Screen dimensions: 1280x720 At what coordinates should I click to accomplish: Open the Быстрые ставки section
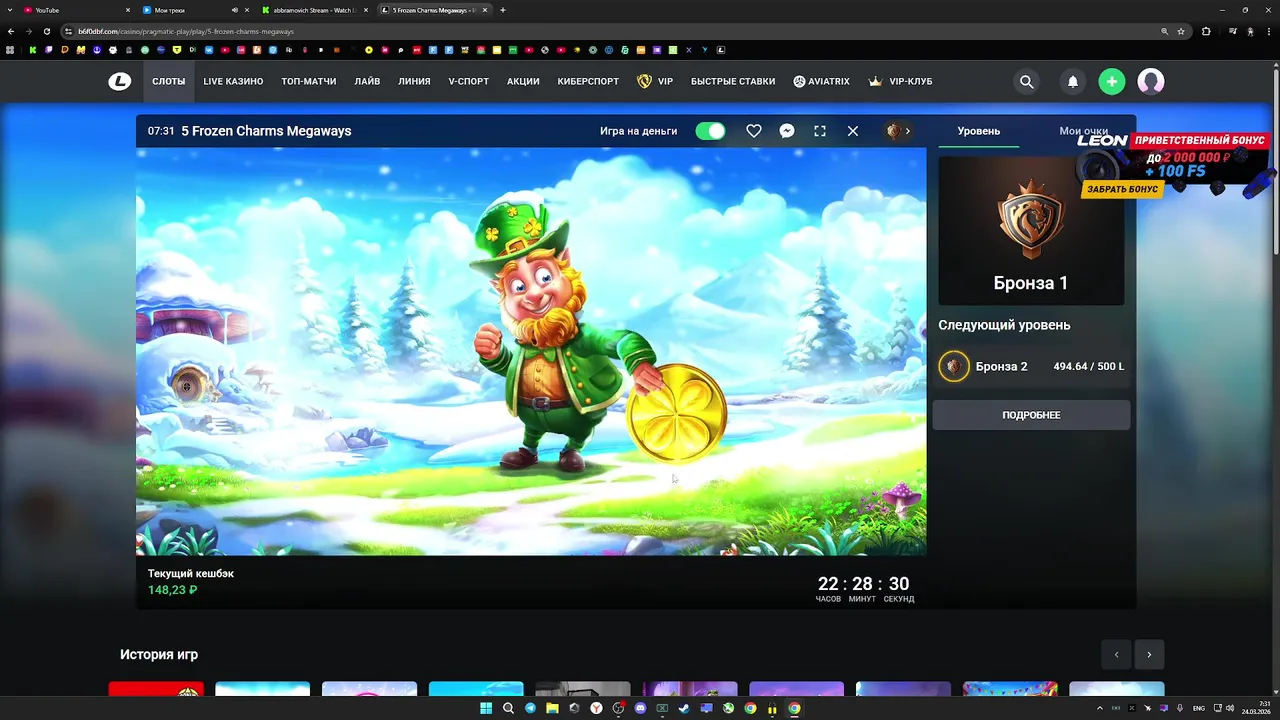coord(733,81)
